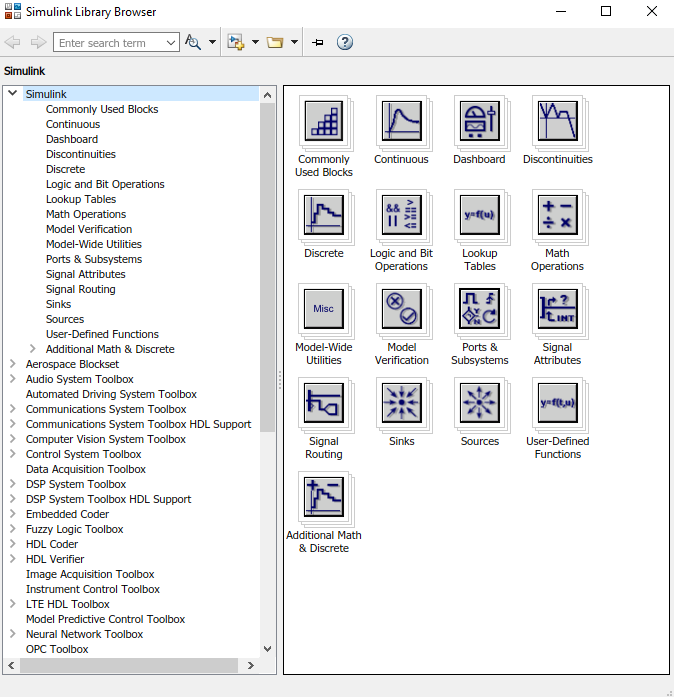The height and width of the screenshot is (697, 674).
Task: Select Discontinuities in the tree
Action: point(81,154)
